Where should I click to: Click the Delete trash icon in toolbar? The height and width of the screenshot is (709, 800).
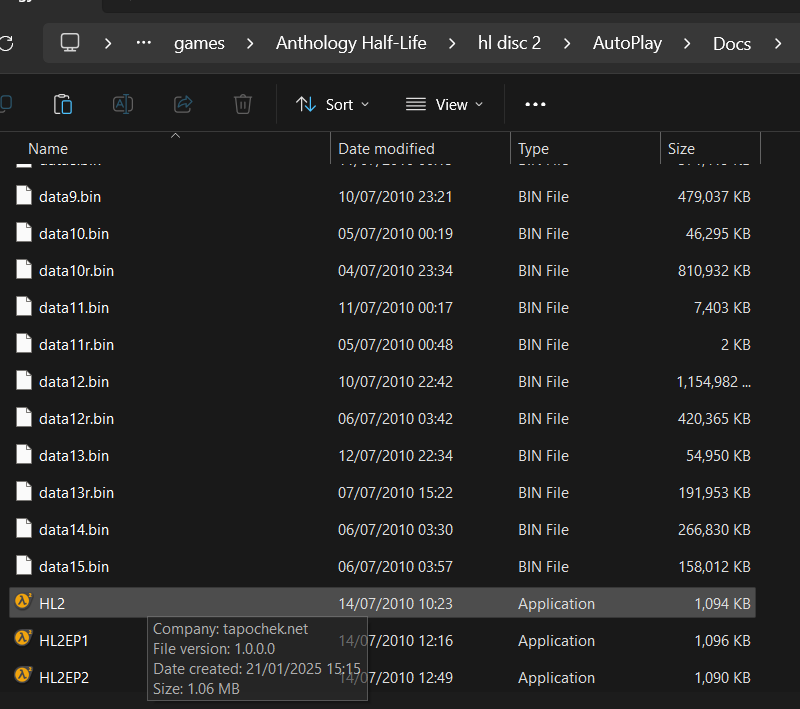pos(243,105)
